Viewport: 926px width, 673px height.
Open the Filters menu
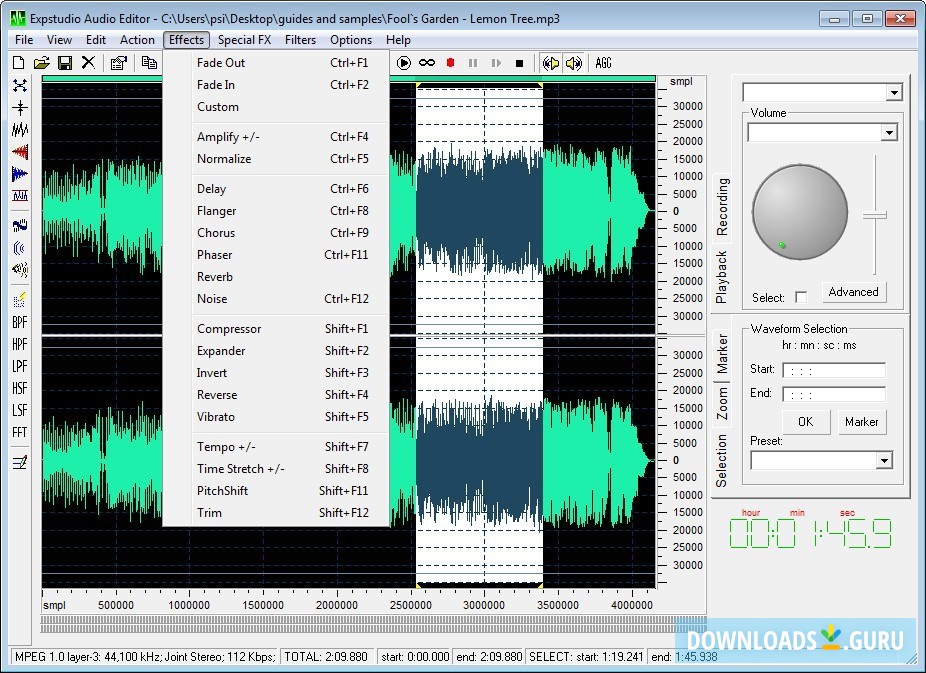pyautogui.click(x=300, y=40)
